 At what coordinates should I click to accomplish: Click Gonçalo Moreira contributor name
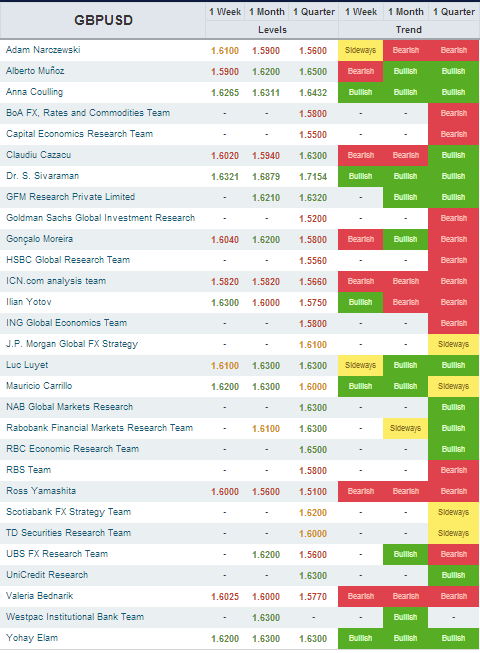(40, 239)
